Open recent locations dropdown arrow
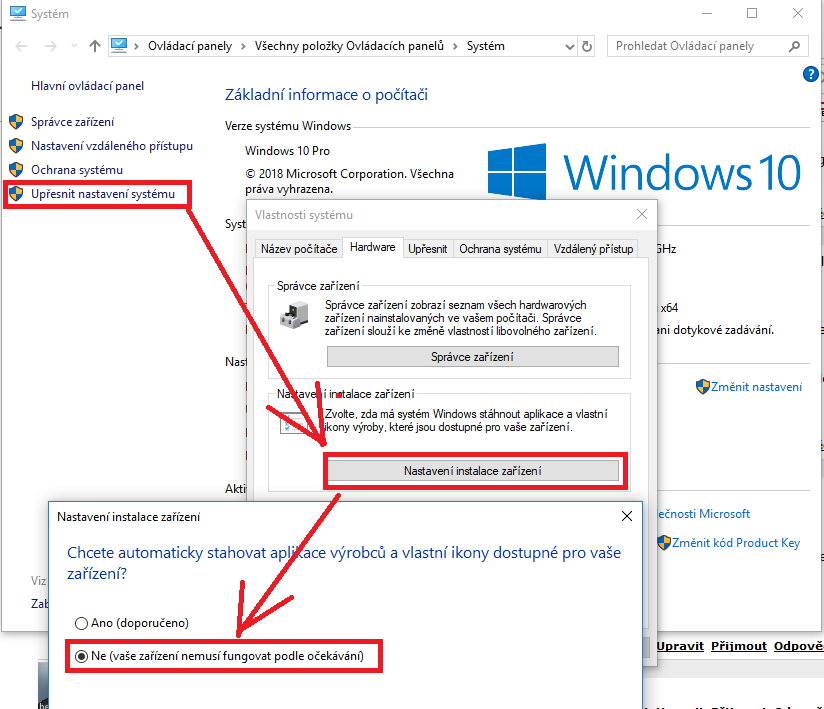The height and width of the screenshot is (709, 824). point(74,46)
